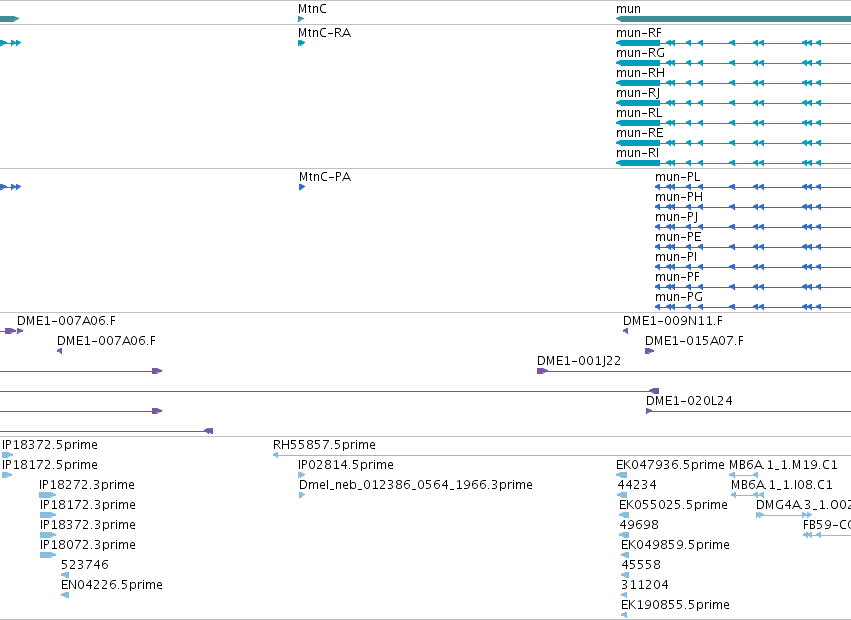This screenshot has height=620, width=851.
Task: Click the mun-RG transcript label
Action: tap(640, 53)
